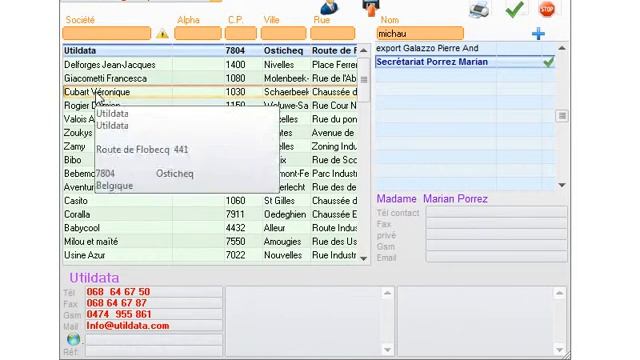
Task: Select the Coralla row
Action: [210, 214]
